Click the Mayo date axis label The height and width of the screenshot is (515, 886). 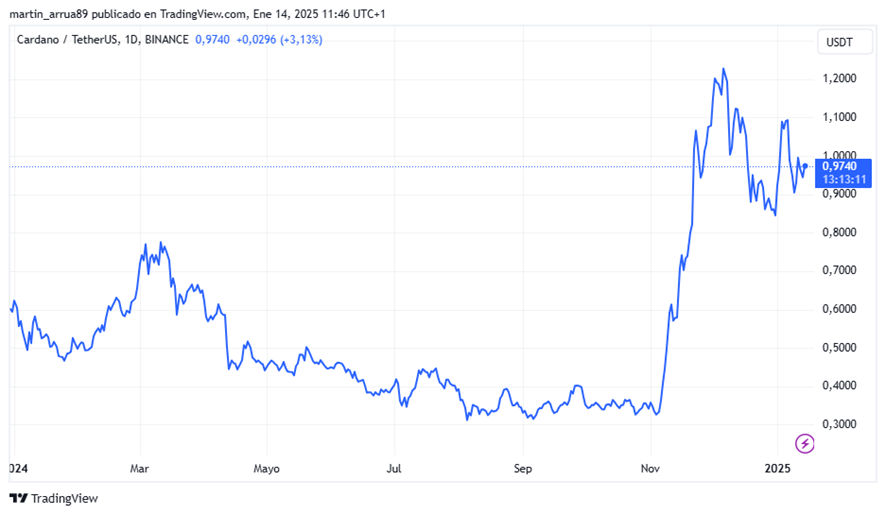tap(267, 469)
